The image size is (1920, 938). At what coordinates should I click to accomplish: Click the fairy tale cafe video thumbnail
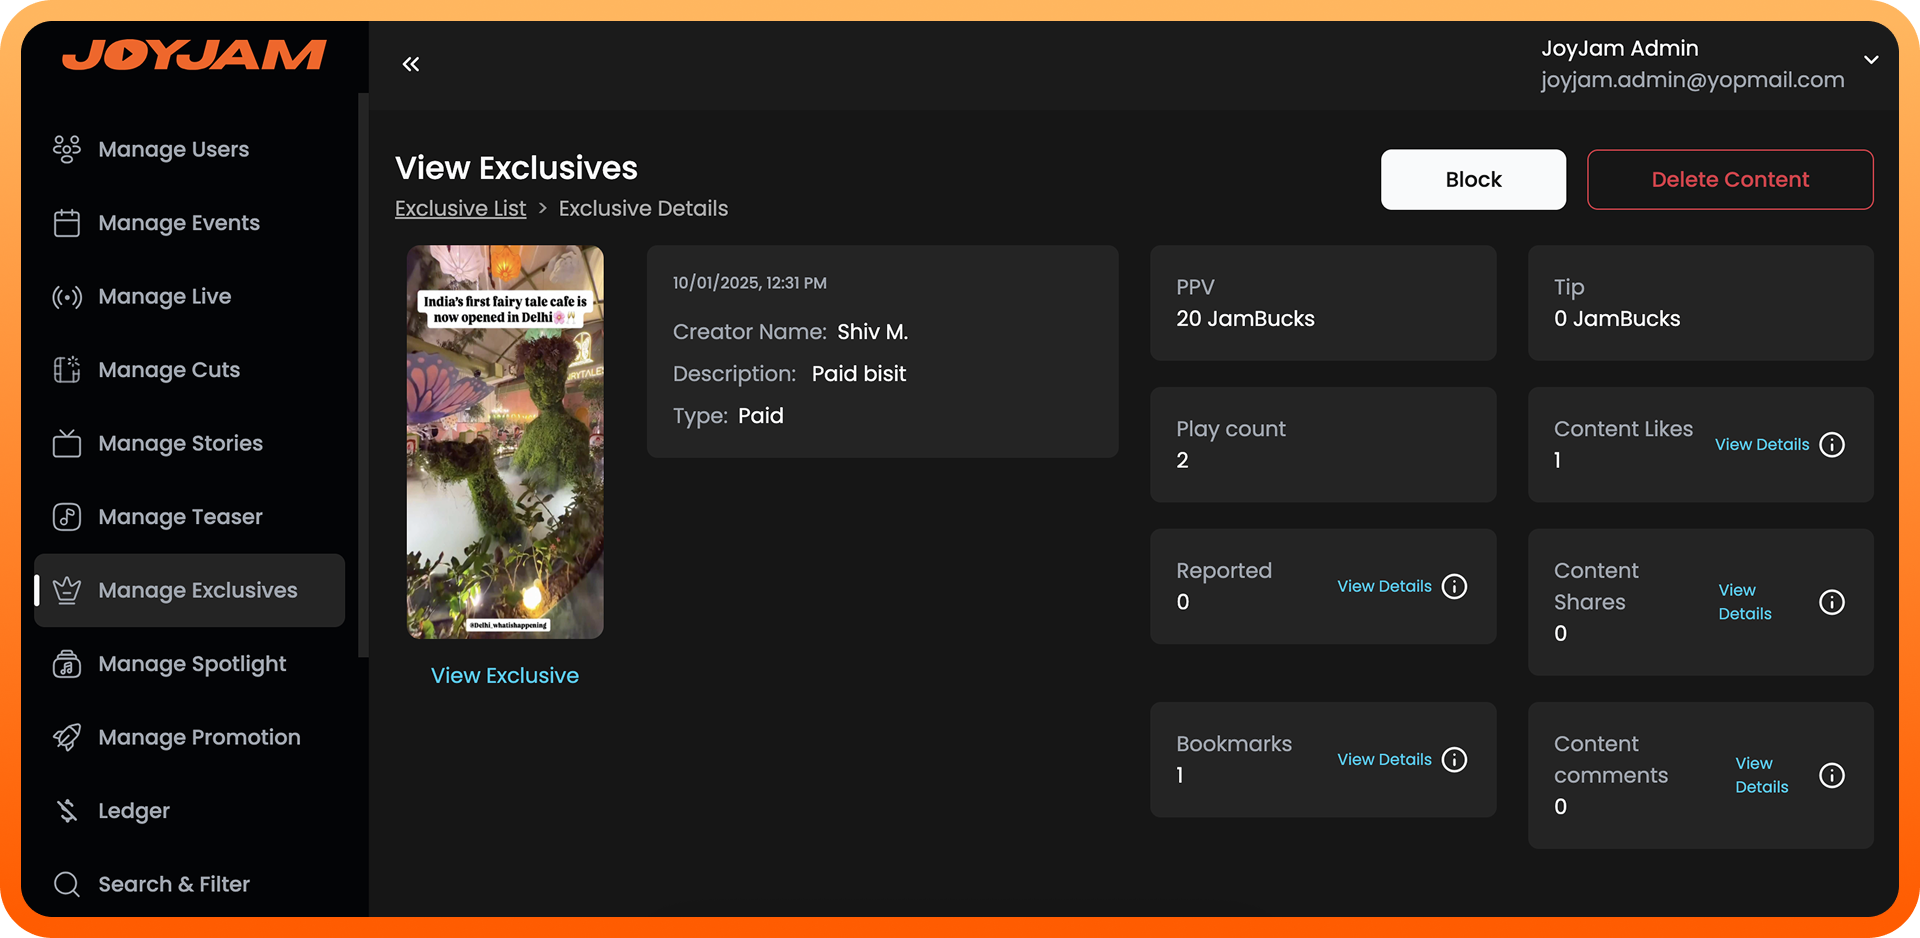point(505,442)
